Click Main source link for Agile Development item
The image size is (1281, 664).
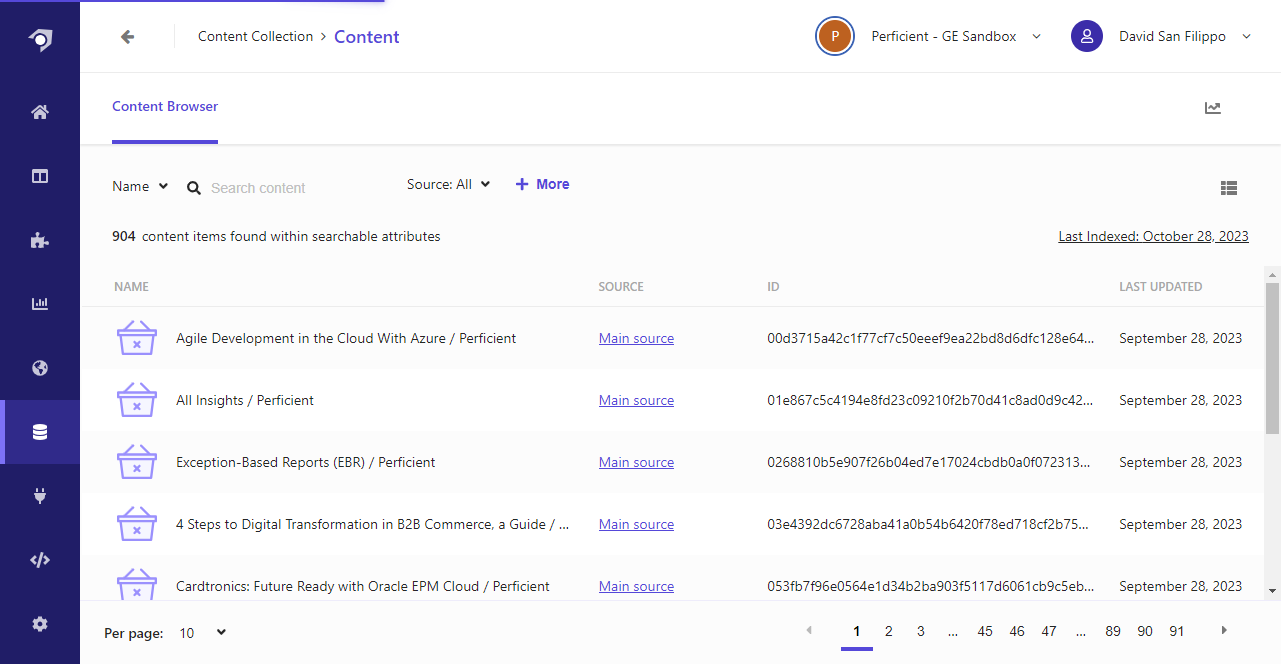636,338
